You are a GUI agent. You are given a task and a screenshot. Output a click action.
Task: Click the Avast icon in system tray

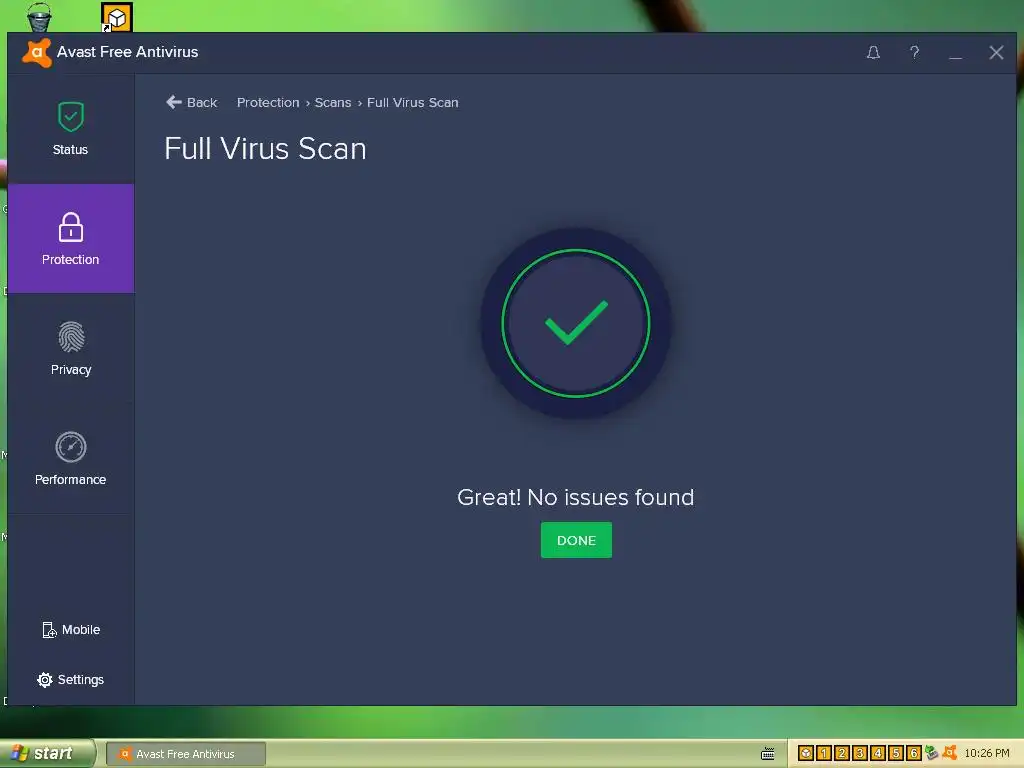[x=950, y=753]
